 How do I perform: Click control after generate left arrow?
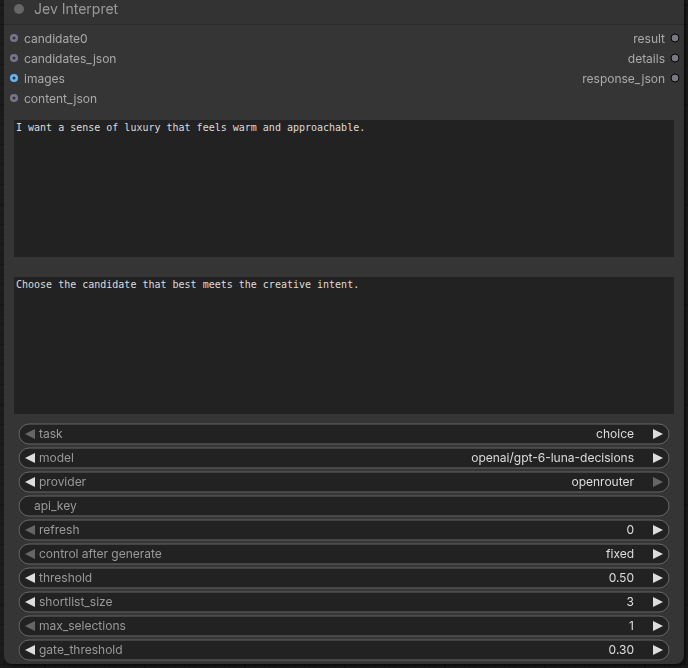[x=30, y=554]
